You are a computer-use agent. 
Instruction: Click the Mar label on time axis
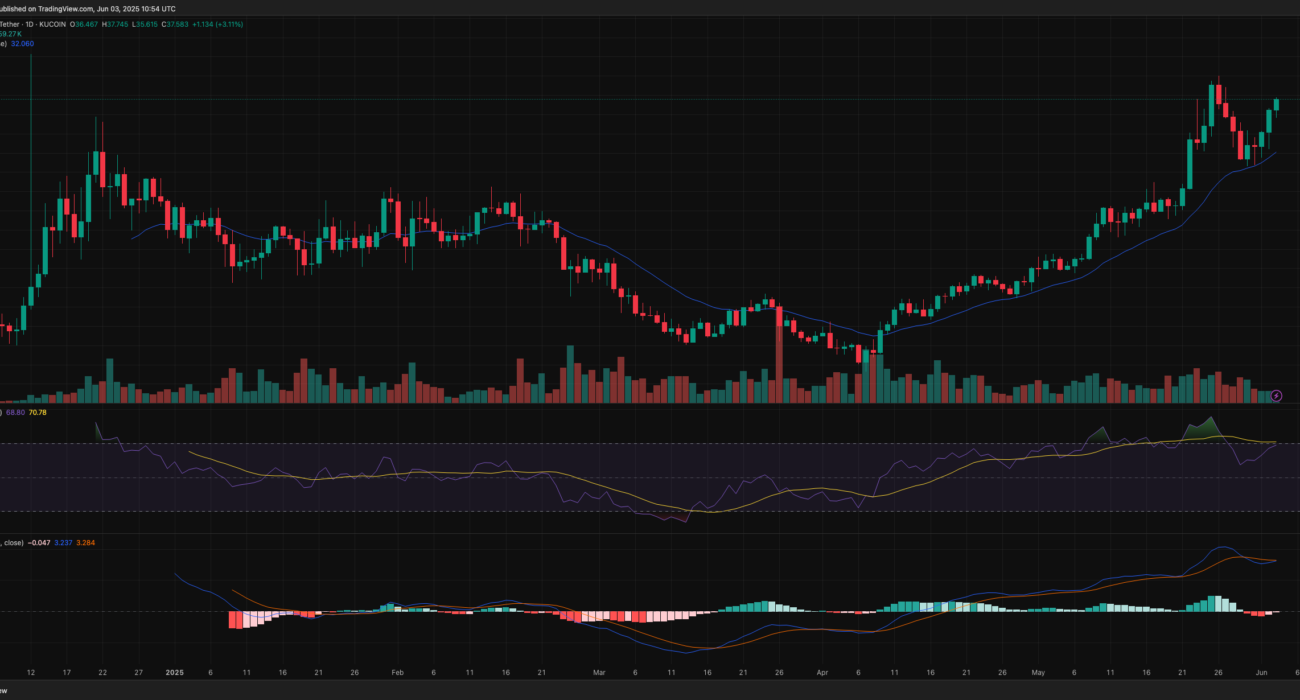(599, 674)
